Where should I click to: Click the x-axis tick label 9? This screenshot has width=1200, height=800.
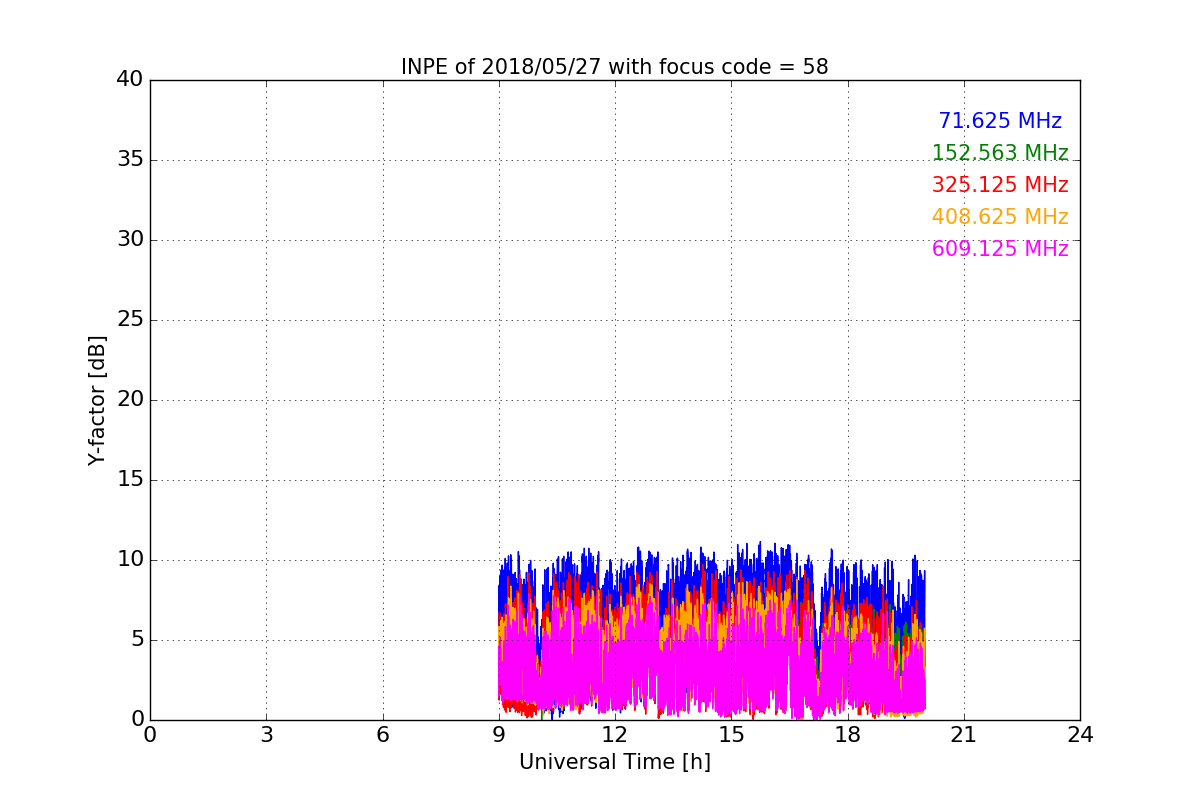(x=499, y=735)
